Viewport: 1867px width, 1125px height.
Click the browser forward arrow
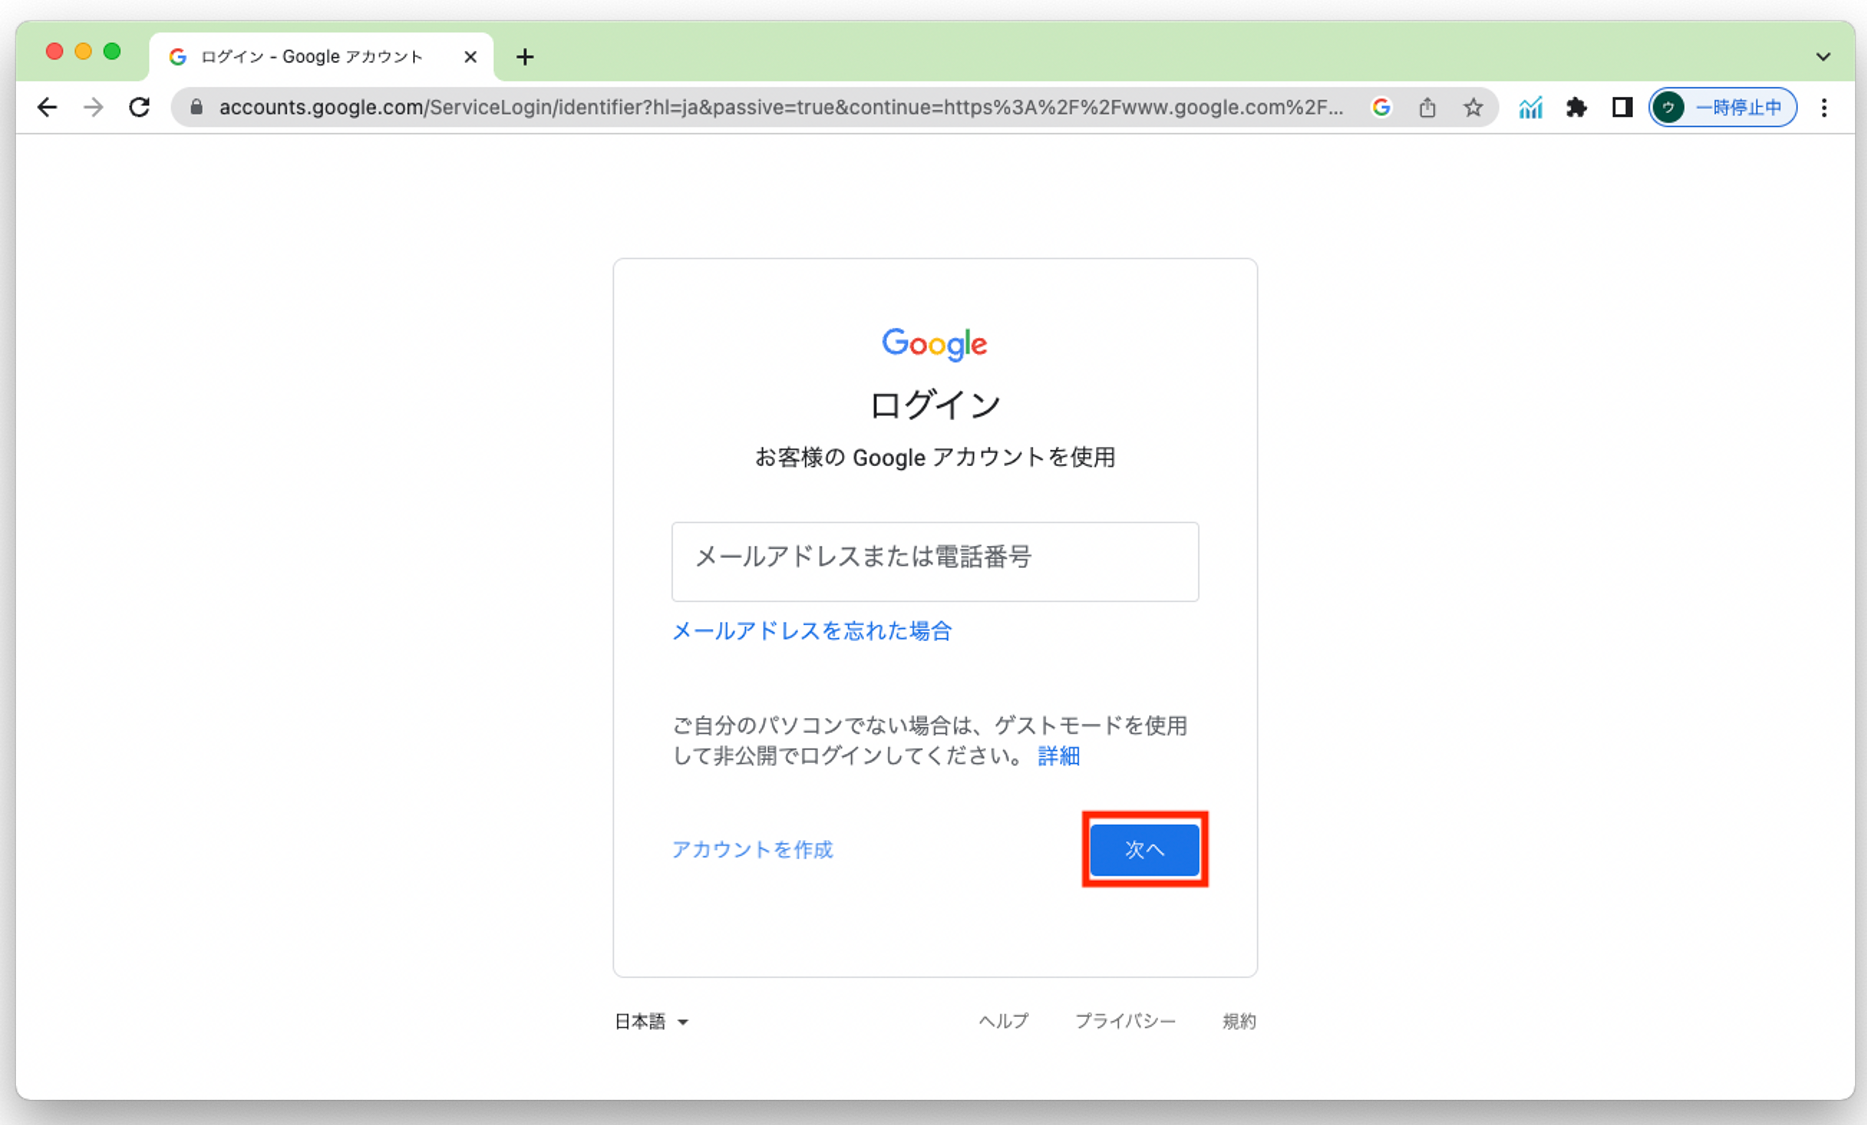point(93,107)
